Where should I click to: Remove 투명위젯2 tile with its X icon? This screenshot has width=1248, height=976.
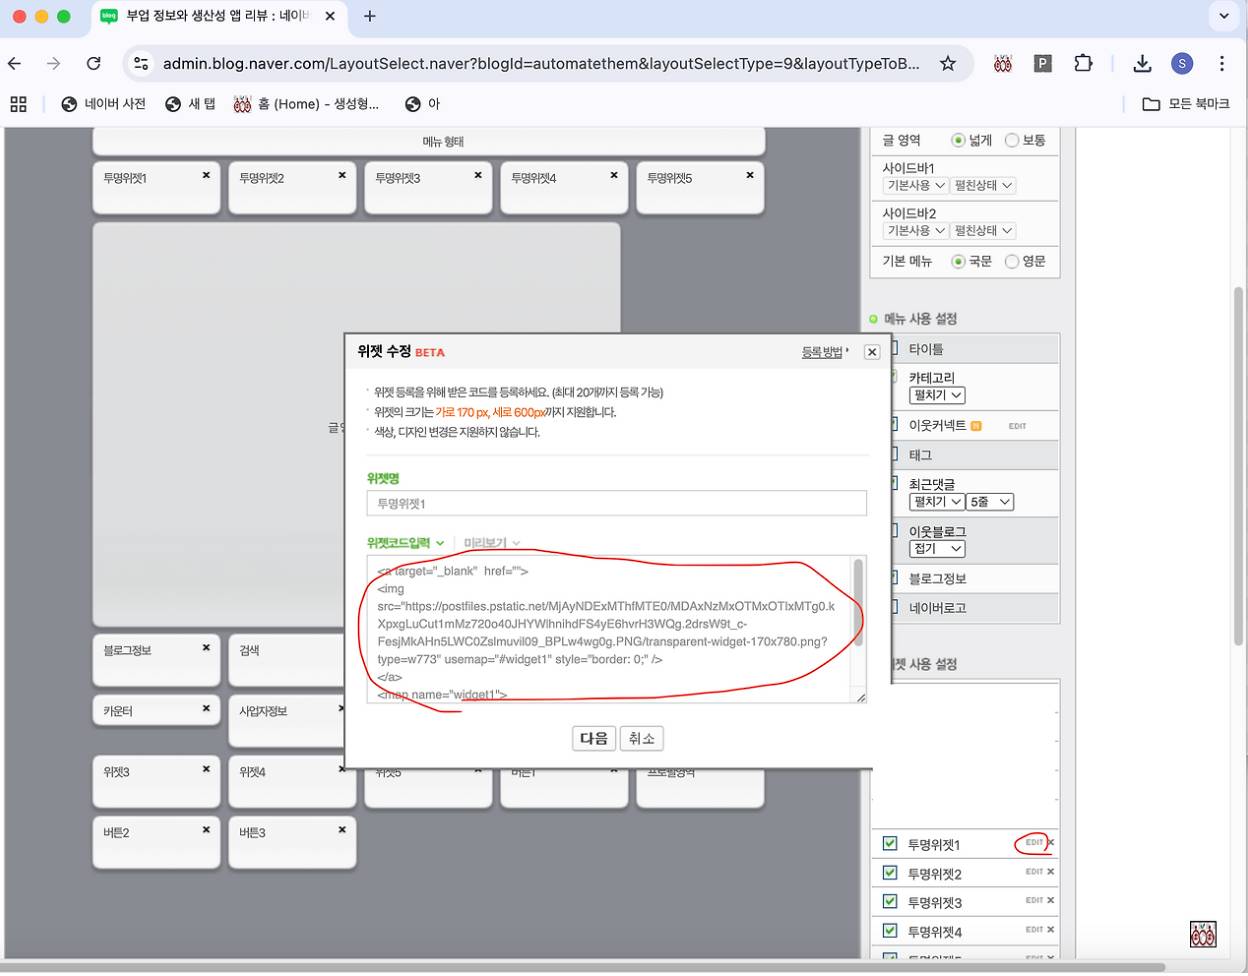tap(342, 175)
